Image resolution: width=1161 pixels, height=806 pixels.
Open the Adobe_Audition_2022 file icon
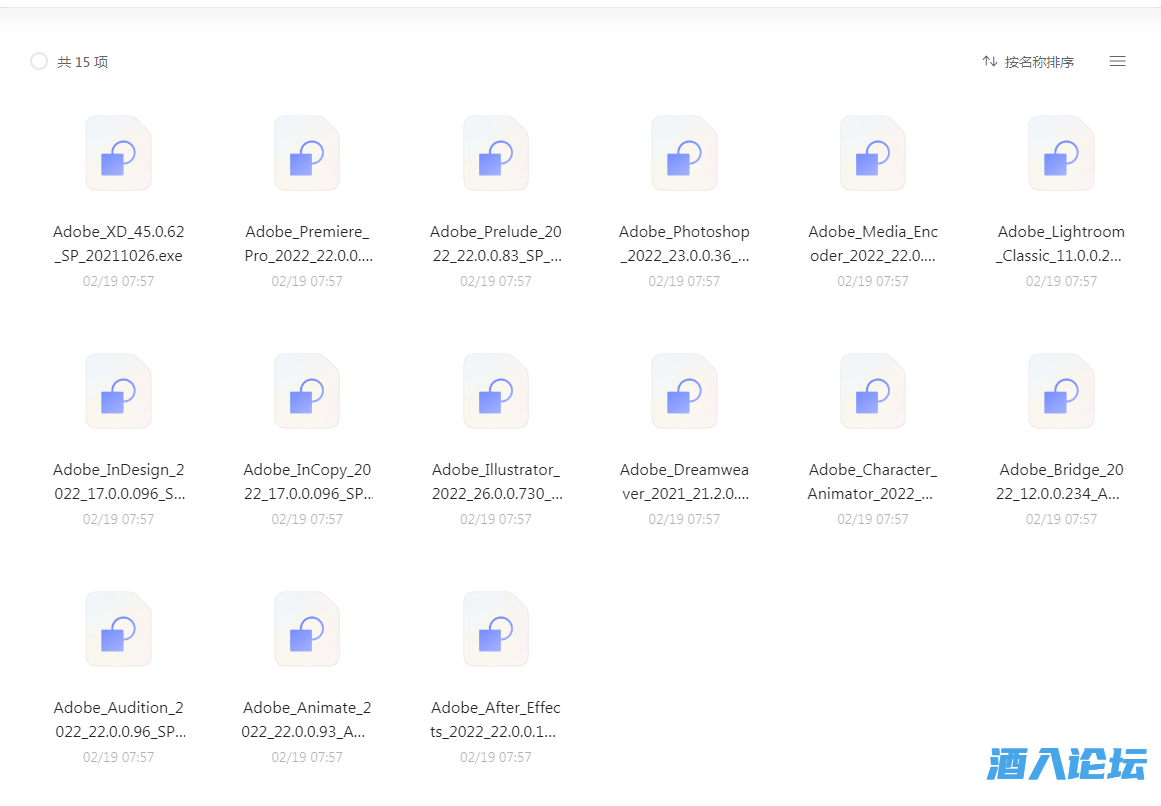tap(118, 629)
